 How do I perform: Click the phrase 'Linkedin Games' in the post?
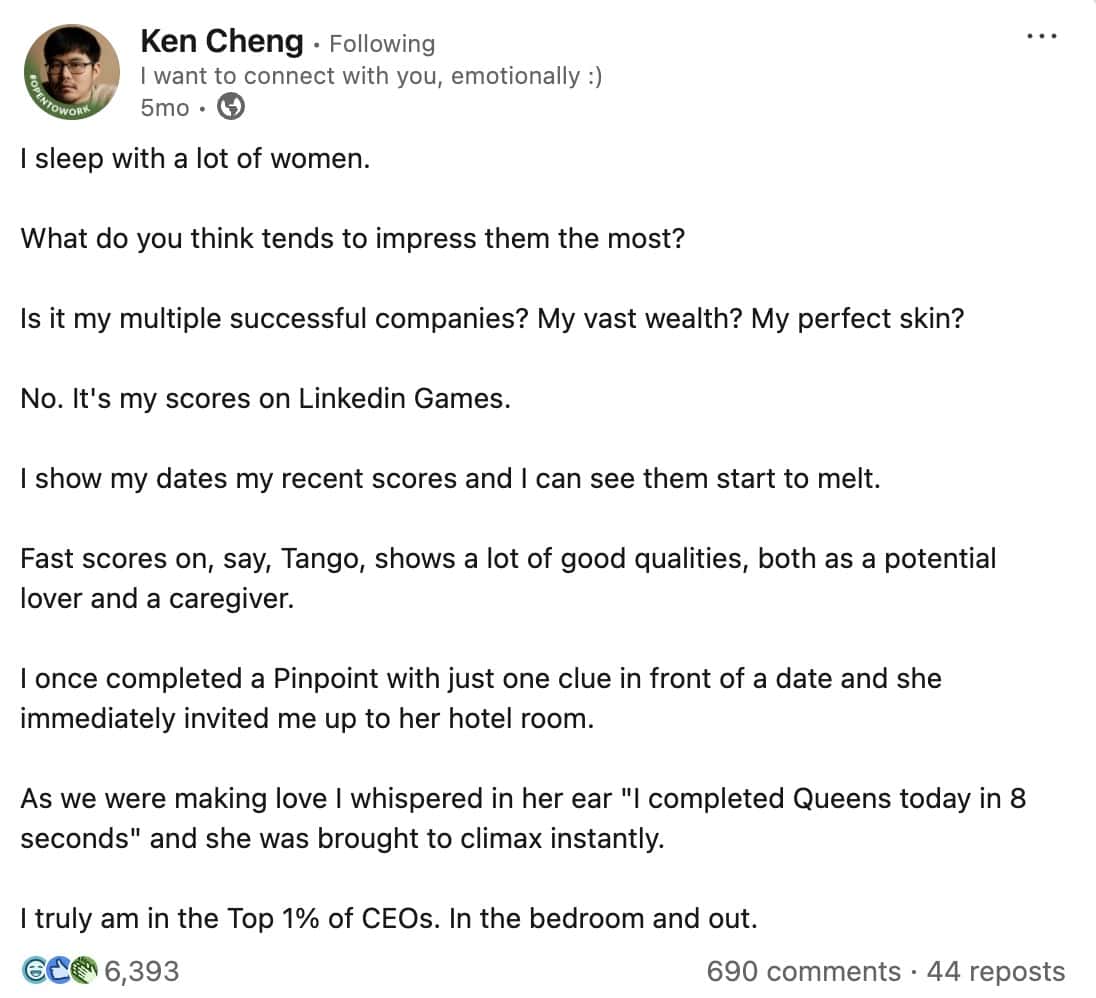click(404, 398)
